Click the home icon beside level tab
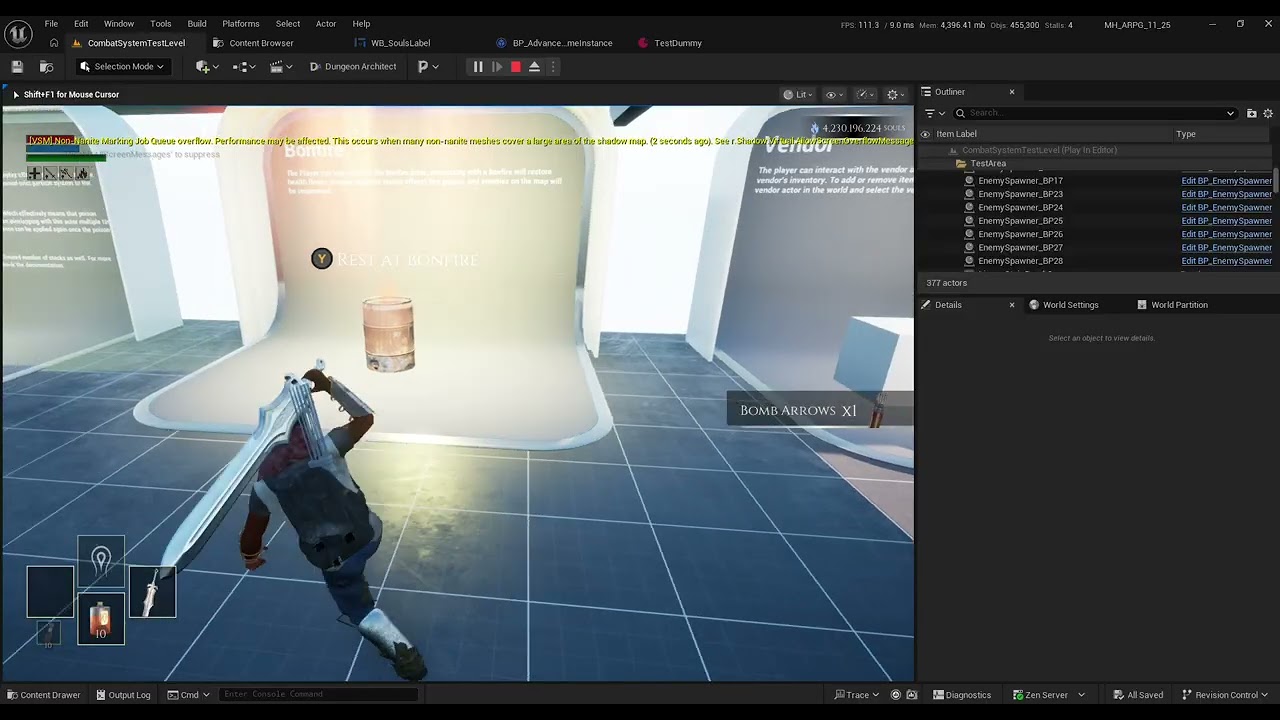The height and width of the screenshot is (720, 1280). tap(54, 43)
